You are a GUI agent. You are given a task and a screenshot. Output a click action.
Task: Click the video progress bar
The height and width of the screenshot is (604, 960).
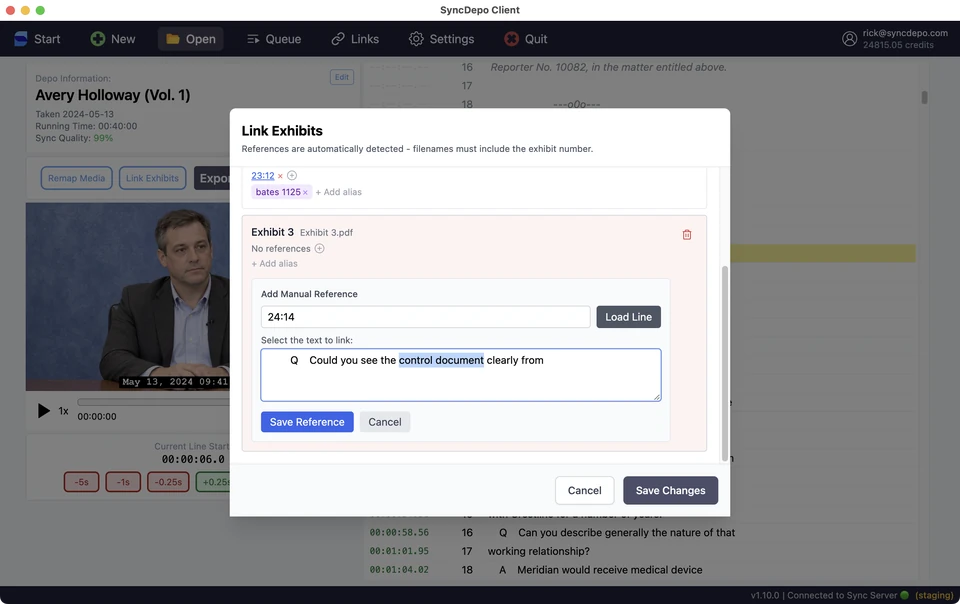coord(153,402)
